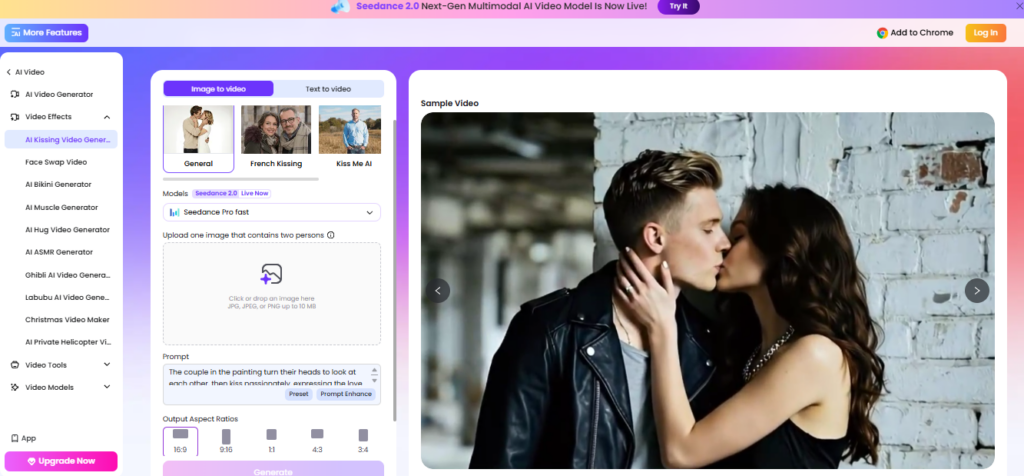Select the 16:9 aspect ratio

[x=180, y=441]
